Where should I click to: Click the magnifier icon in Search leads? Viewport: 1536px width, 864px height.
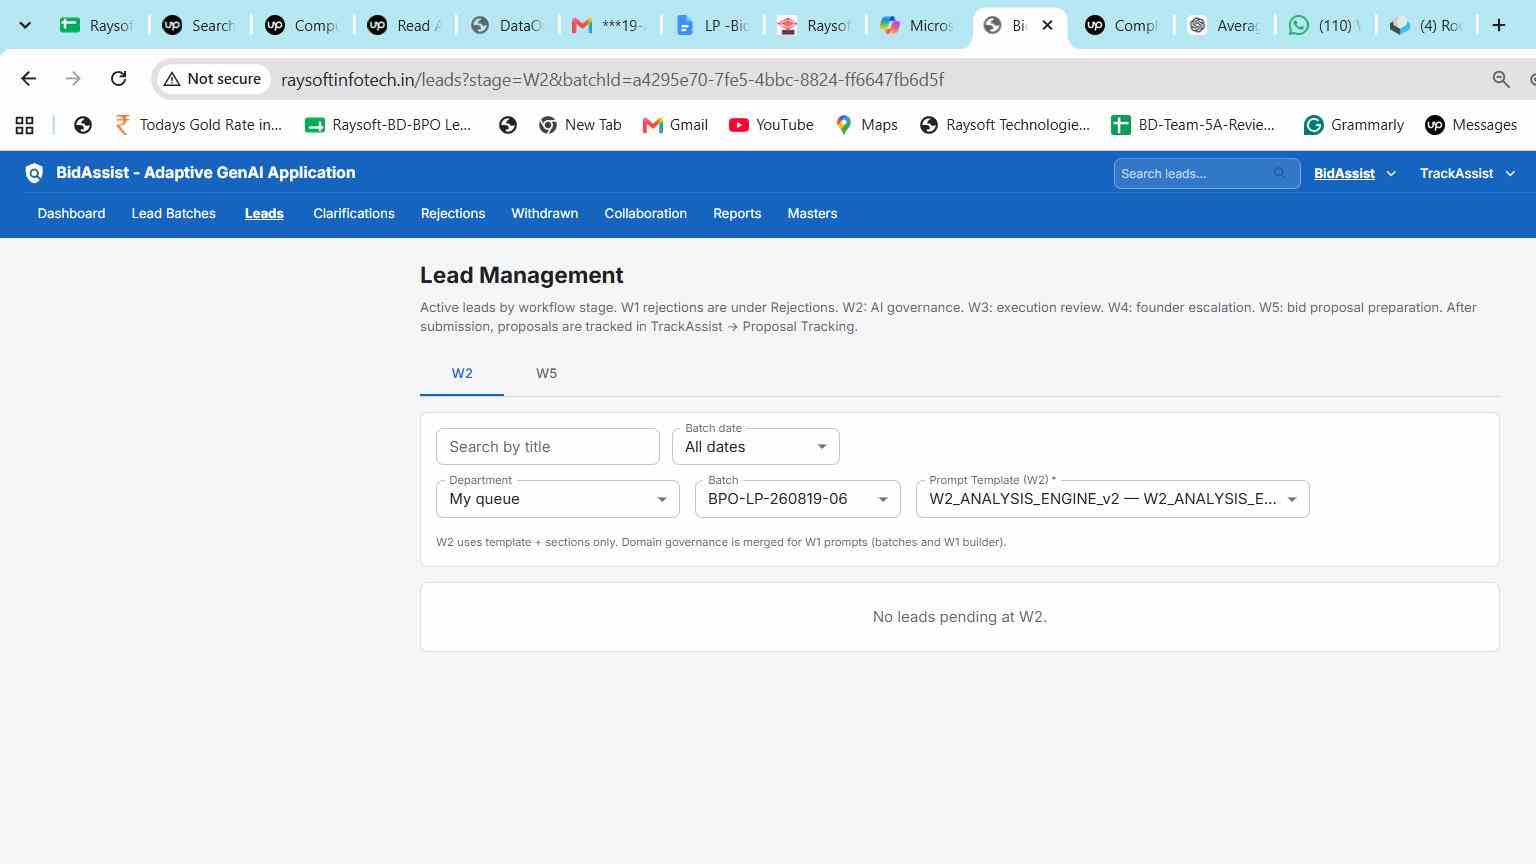tap(1279, 173)
